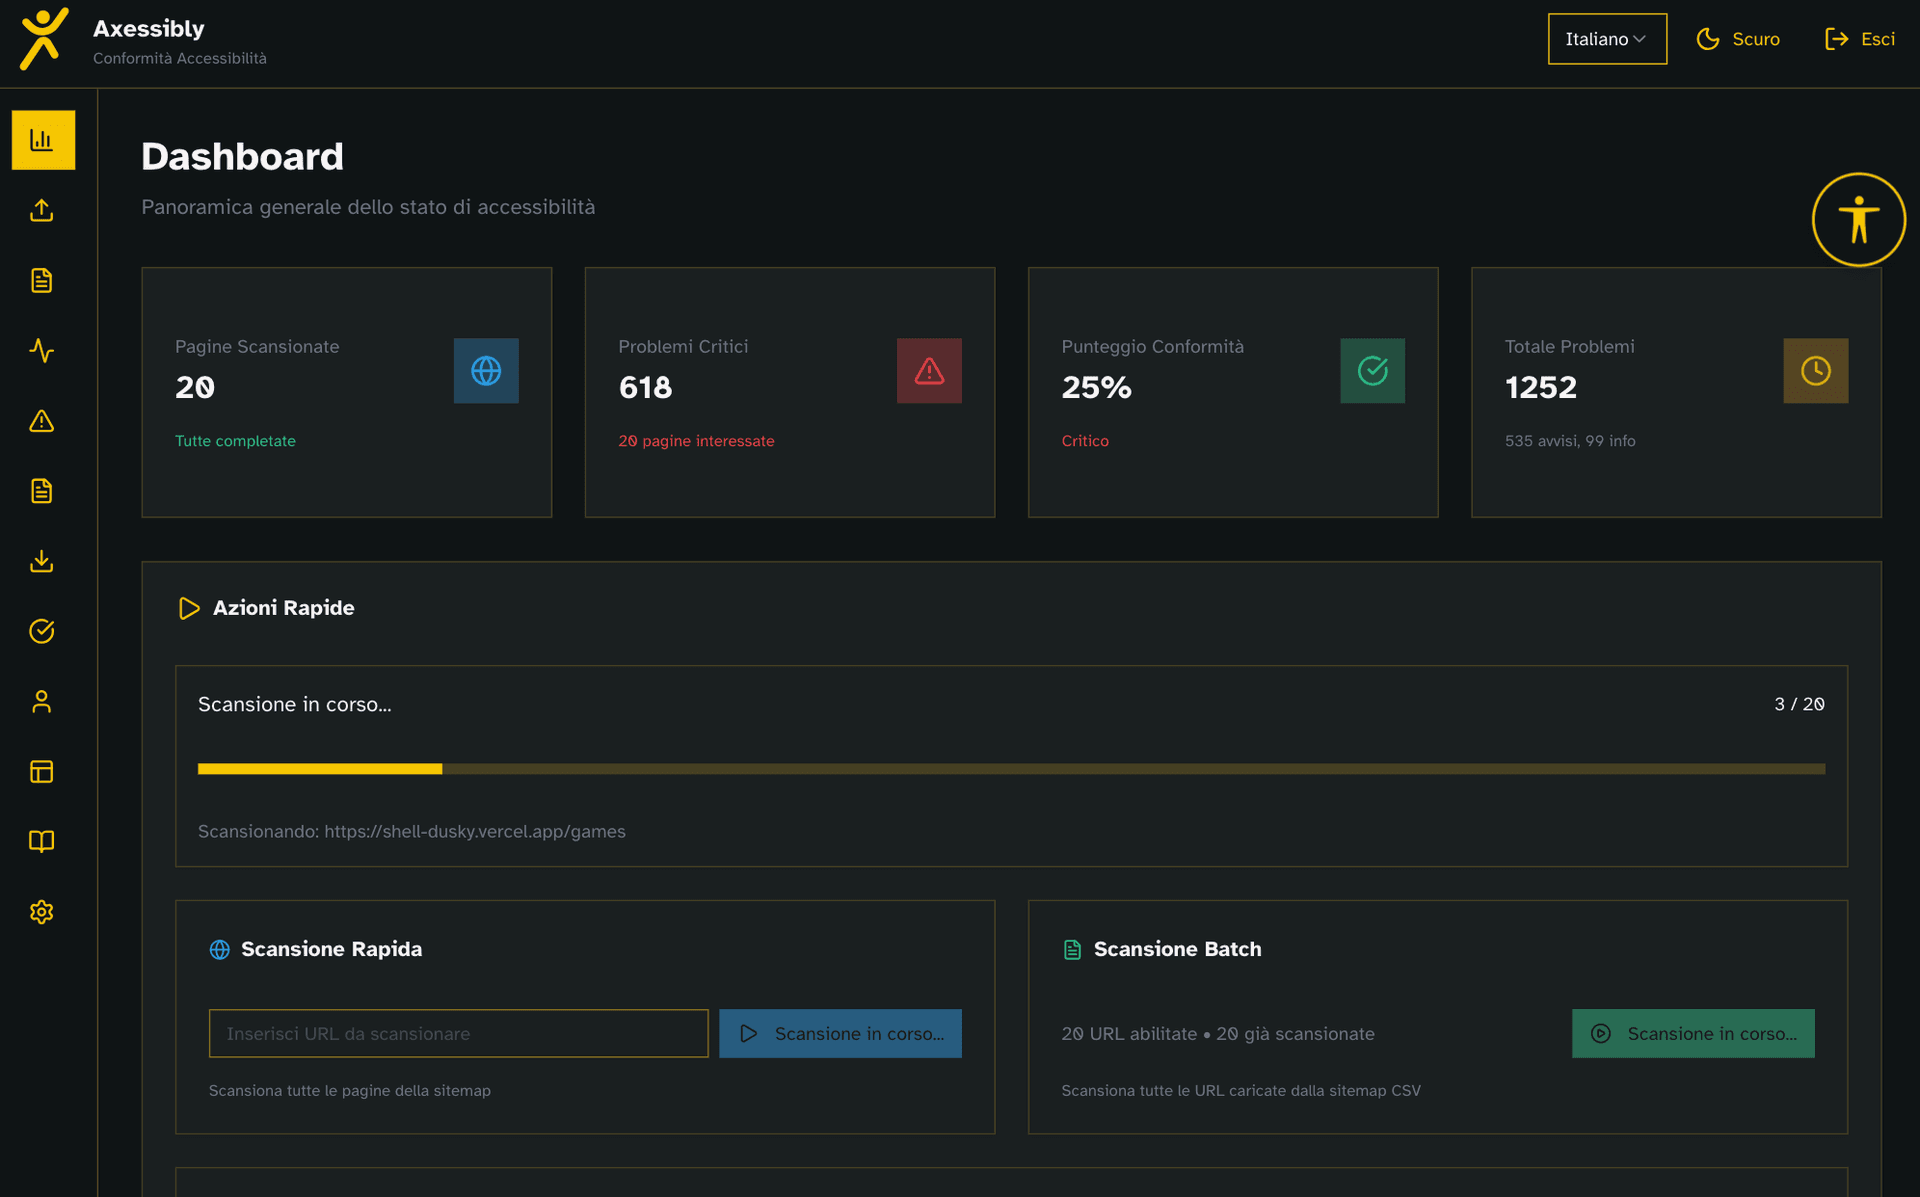Click the accessibility widget button on the right
This screenshot has height=1197, width=1920.
(x=1858, y=219)
